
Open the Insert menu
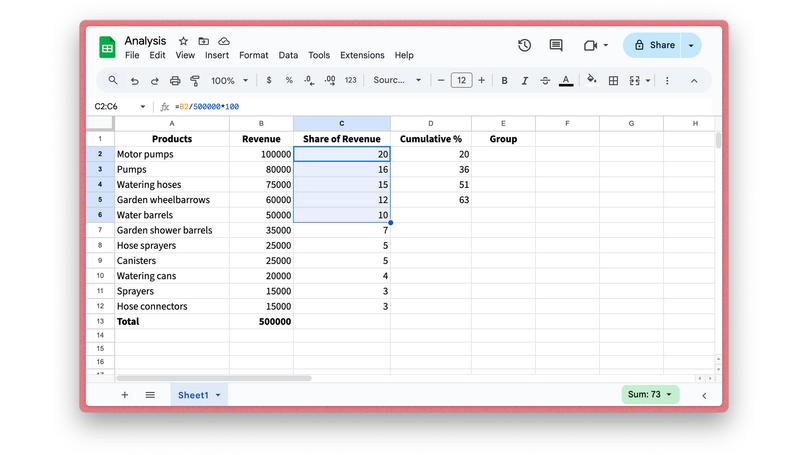click(x=217, y=55)
